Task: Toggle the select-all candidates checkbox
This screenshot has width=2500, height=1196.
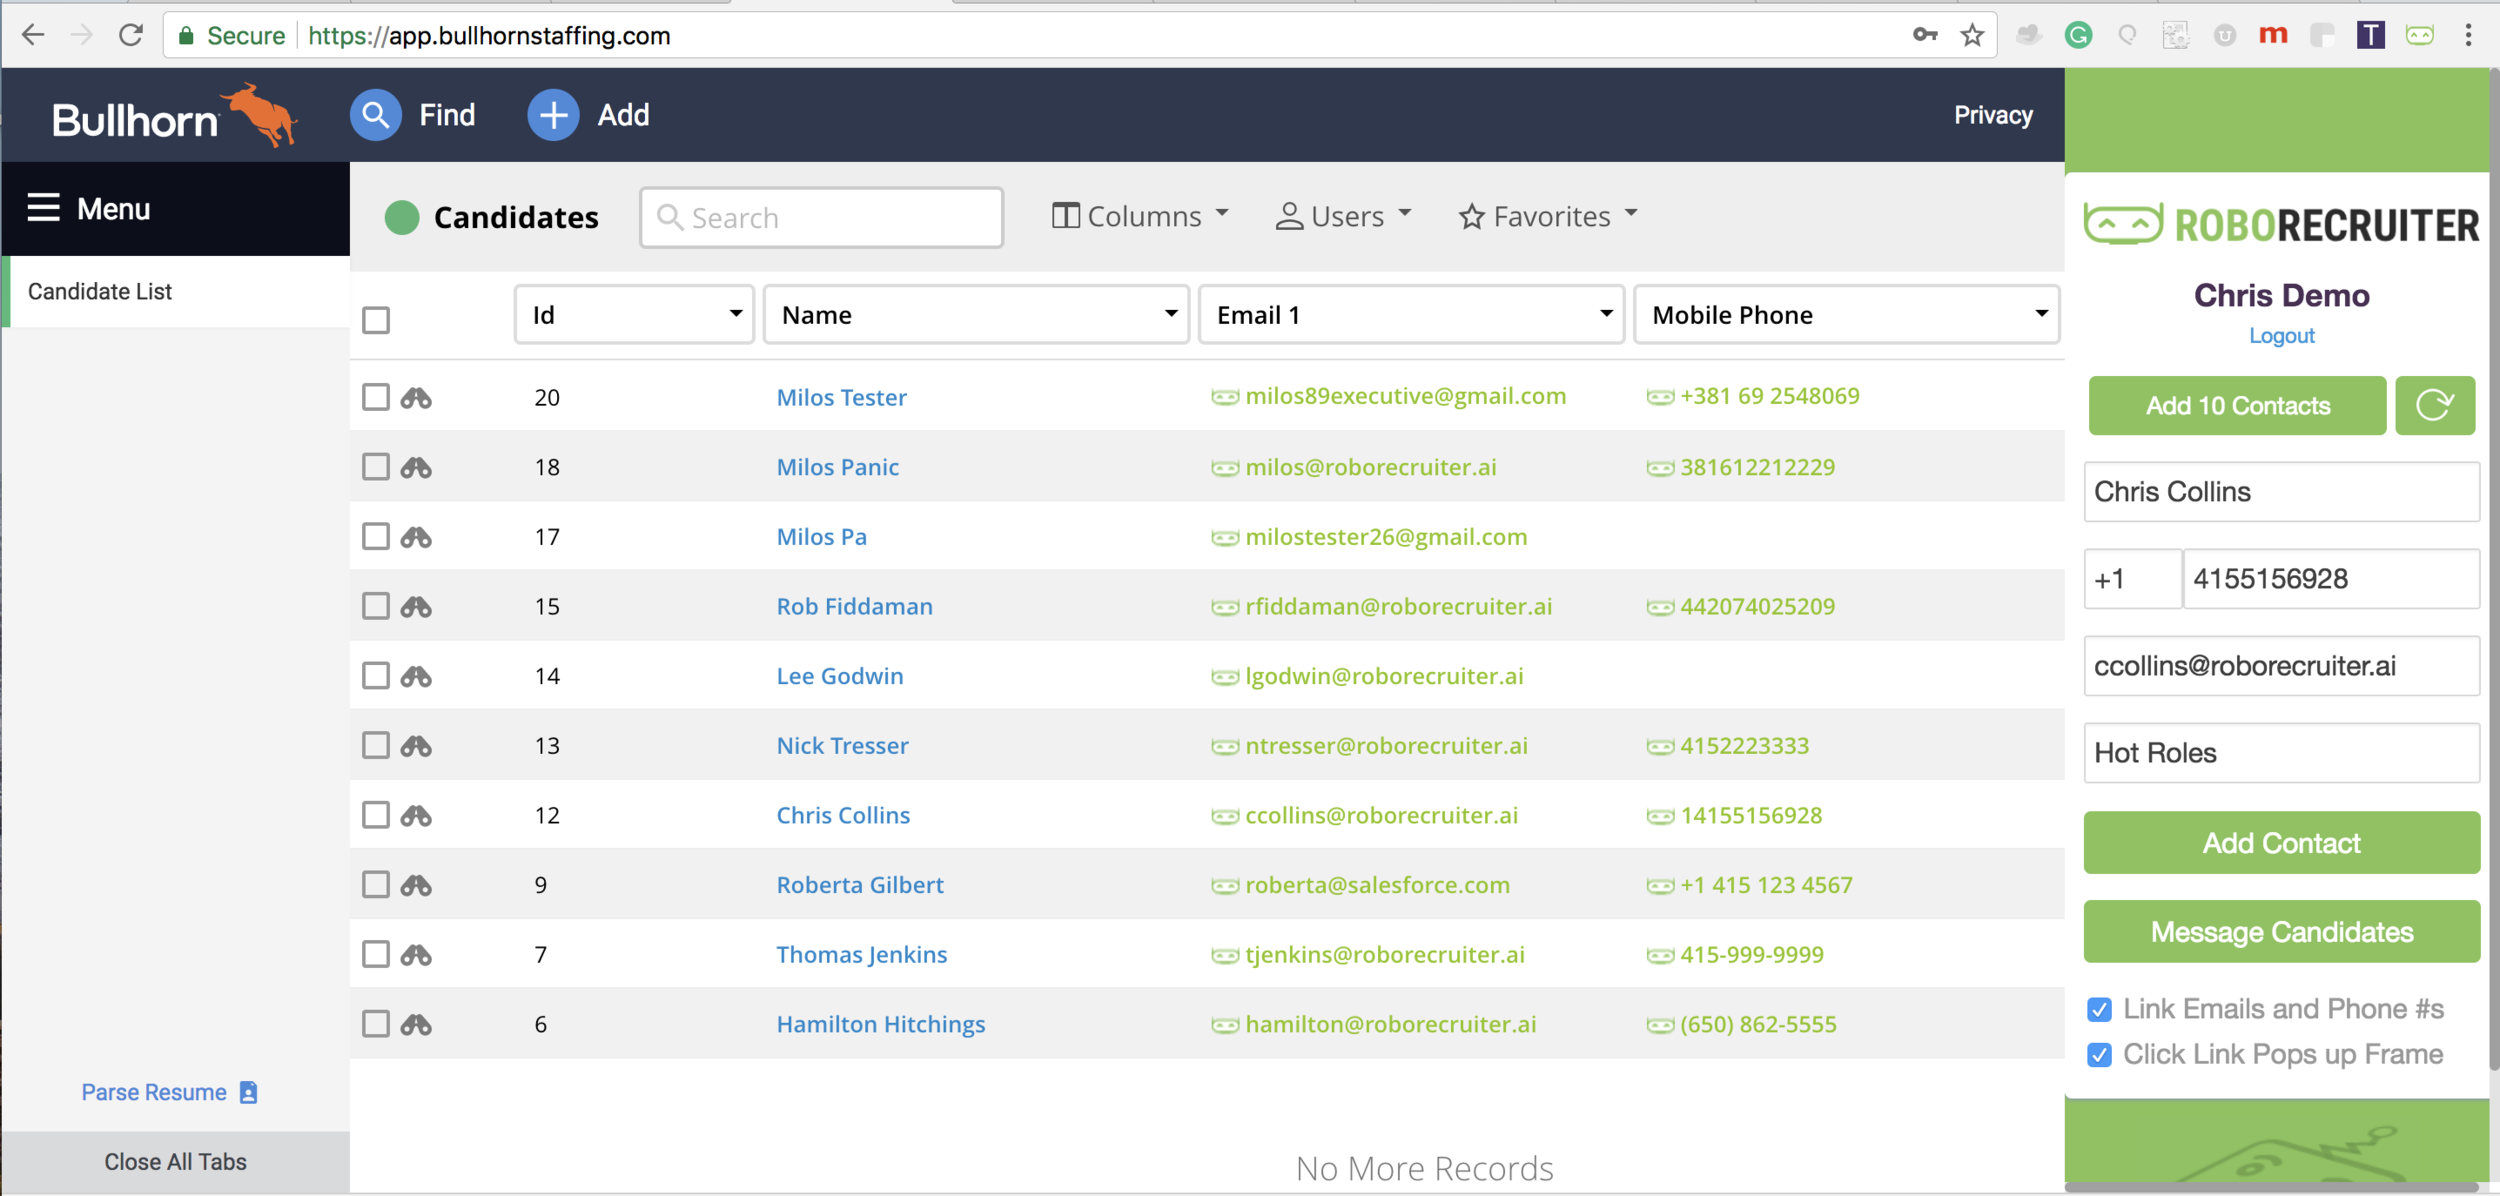Action: (x=376, y=320)
